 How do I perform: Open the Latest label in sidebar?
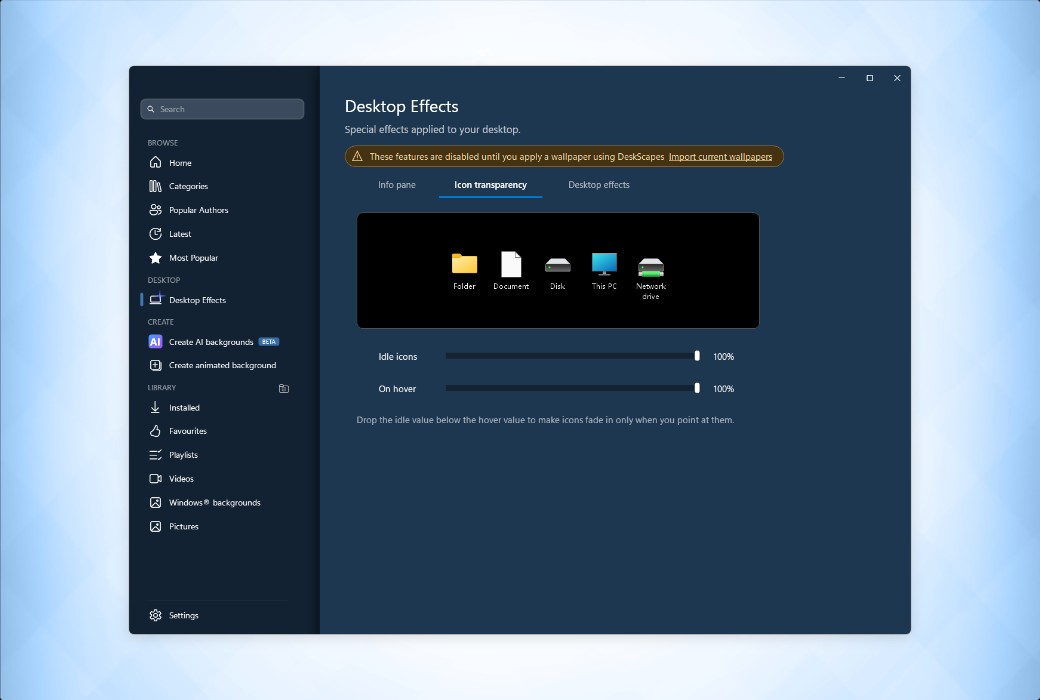pyautogui.click(x=180, y=234)
